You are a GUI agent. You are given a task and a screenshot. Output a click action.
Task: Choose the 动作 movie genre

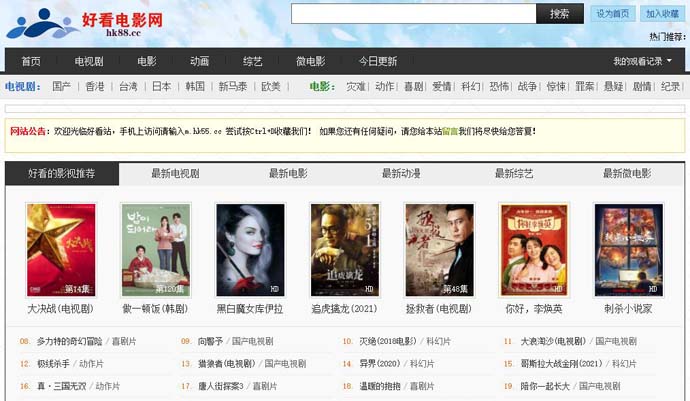point(385,86)
